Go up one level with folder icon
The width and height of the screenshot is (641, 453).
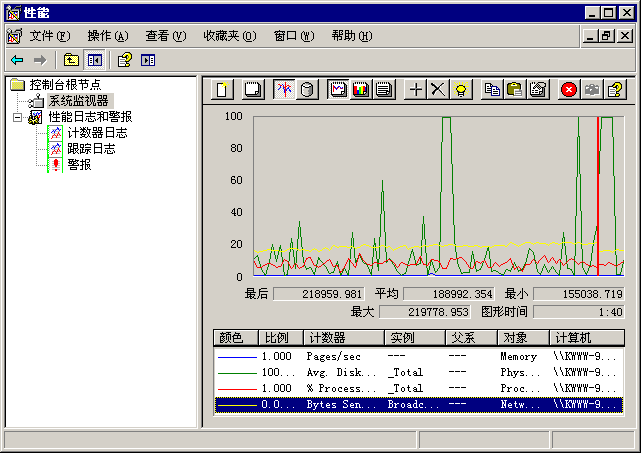pyautogui.click(x=72, y=61)
